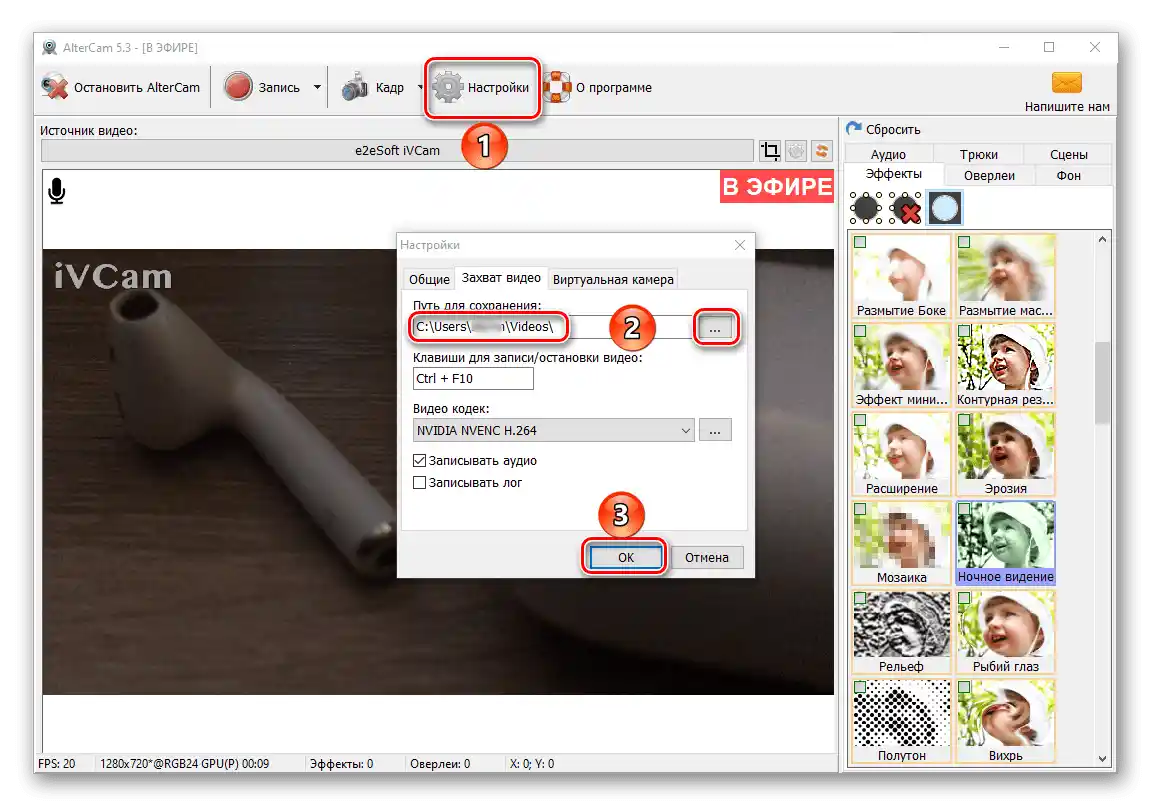1151x806 pixels.
Task: Select the Эффект мини... thumbnail
Action: pyautogui.click(x=902, y=365)
